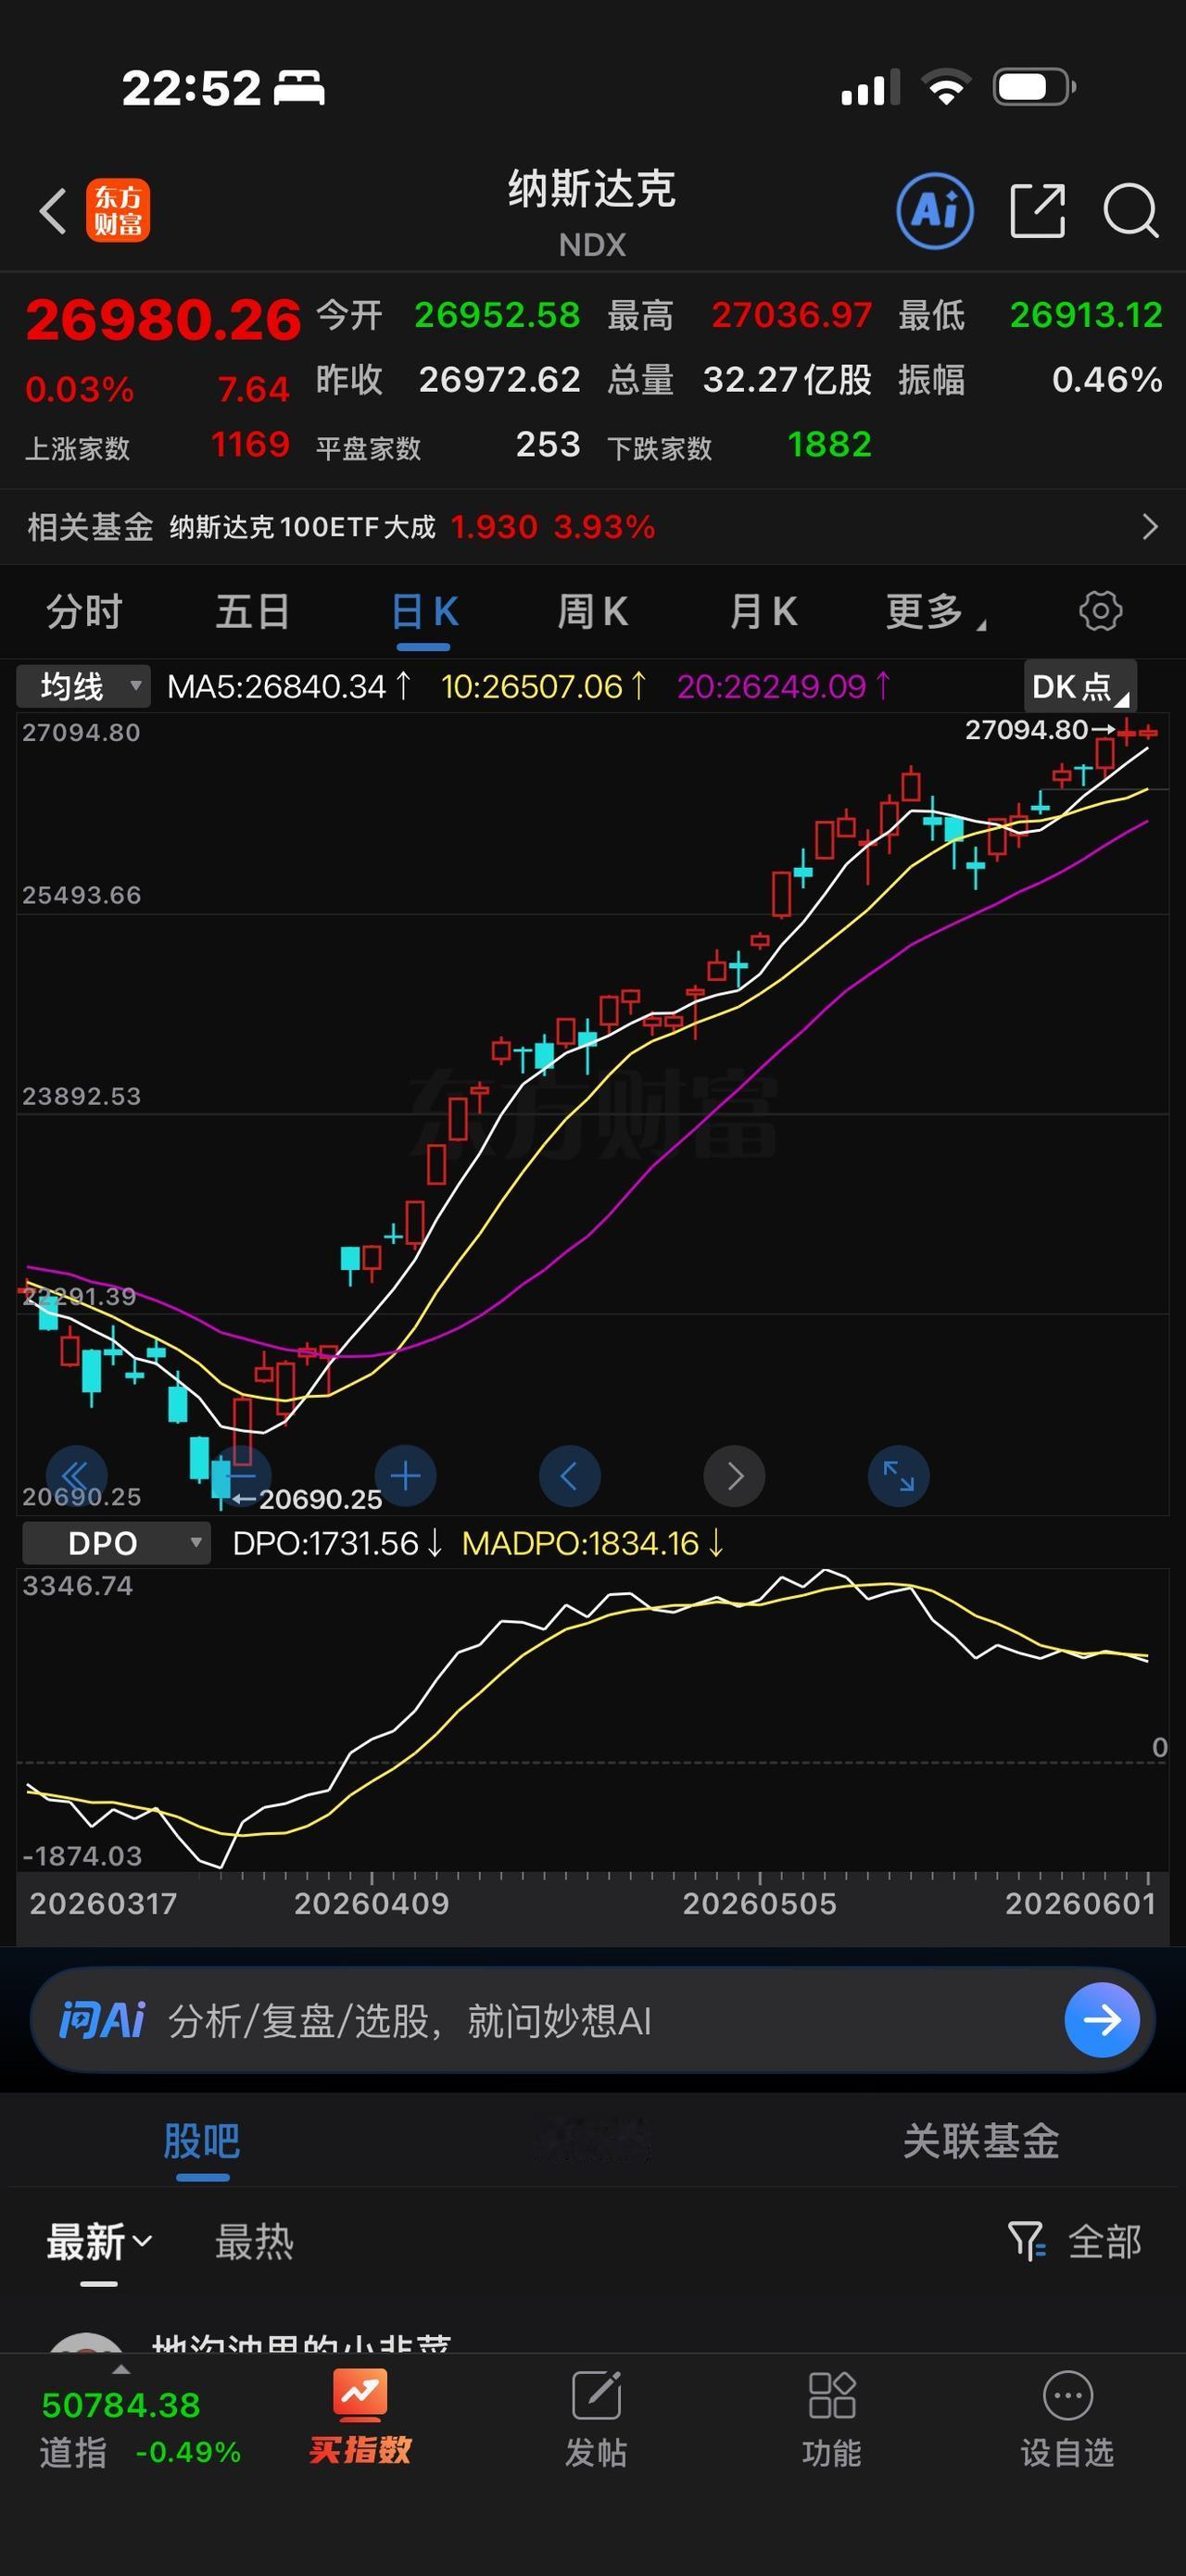The image size is (1186, 2576).
Task: Tap the 设自选 ellipsis icon
Action: (x=1067, y=2395)
